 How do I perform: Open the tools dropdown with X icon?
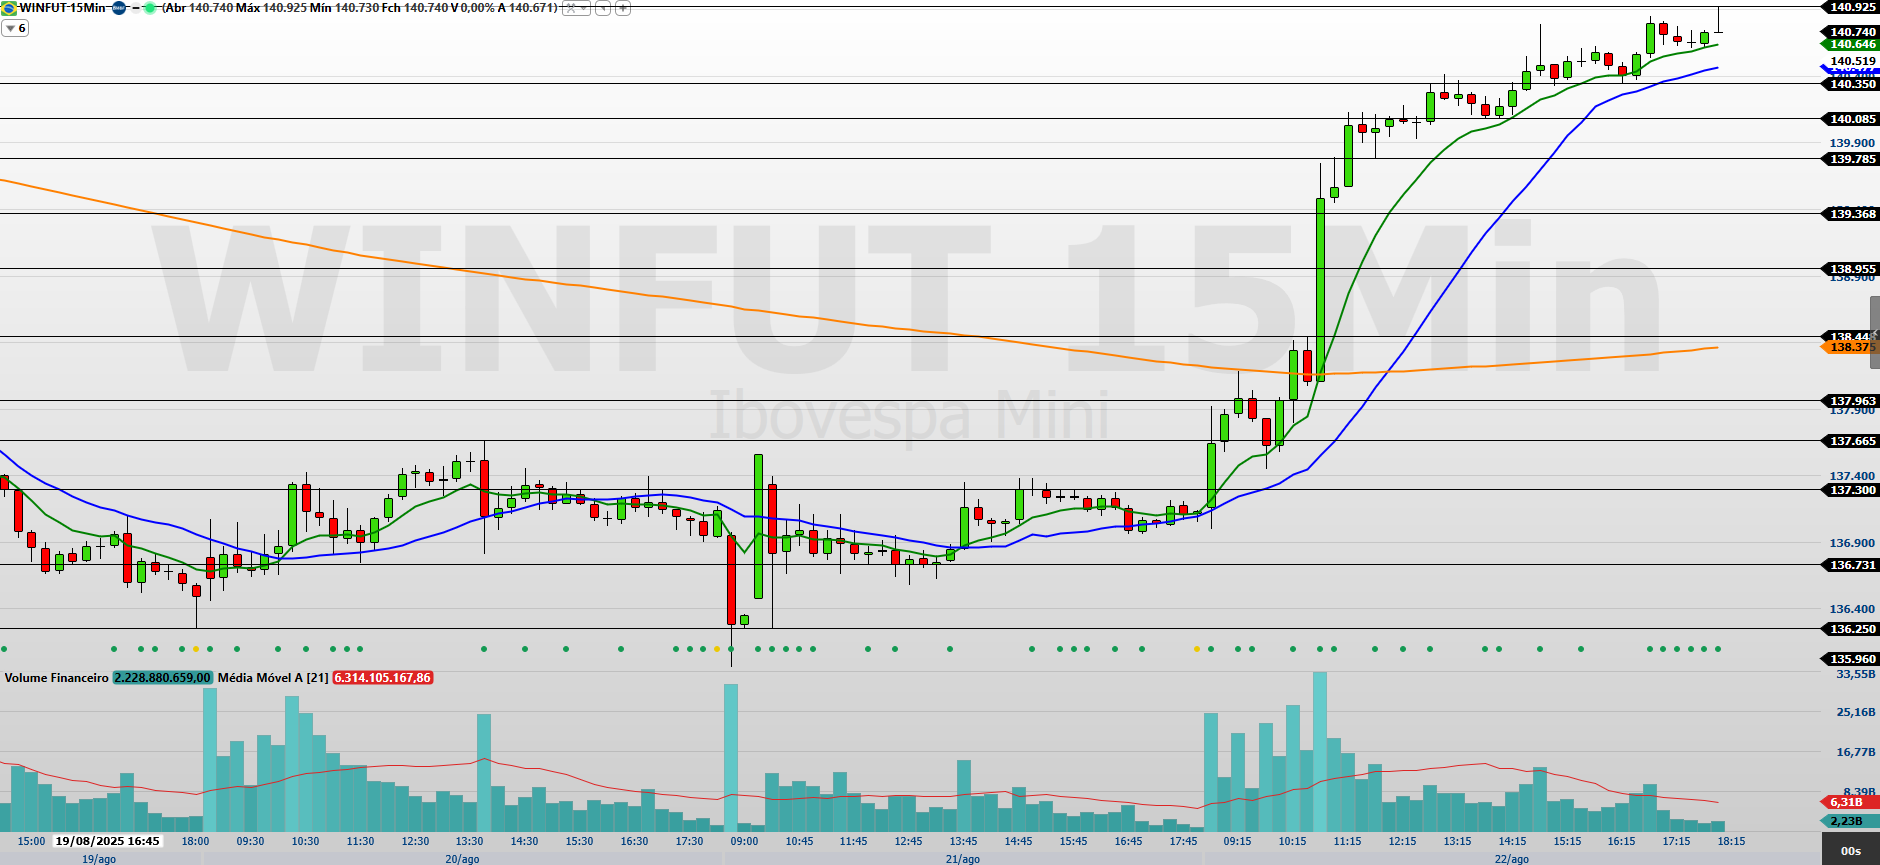click(x=575, y=8)
